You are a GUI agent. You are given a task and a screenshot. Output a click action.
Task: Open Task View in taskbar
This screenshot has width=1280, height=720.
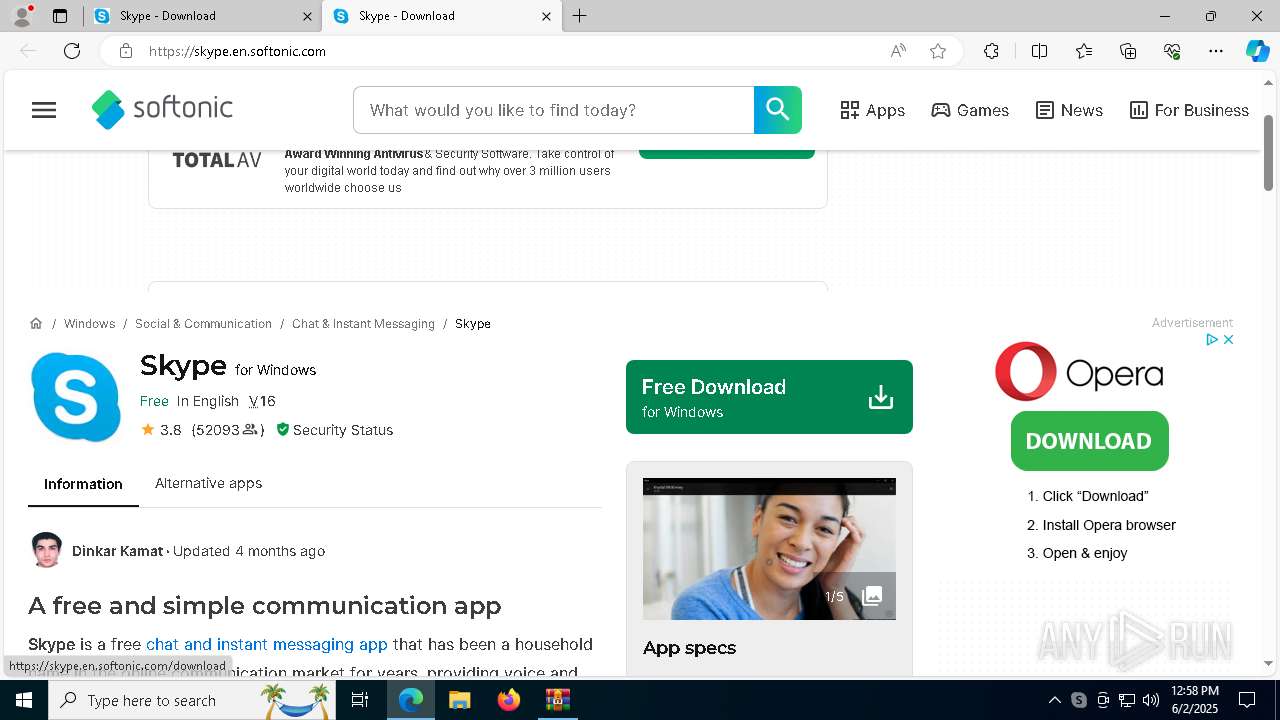[360, 700]
